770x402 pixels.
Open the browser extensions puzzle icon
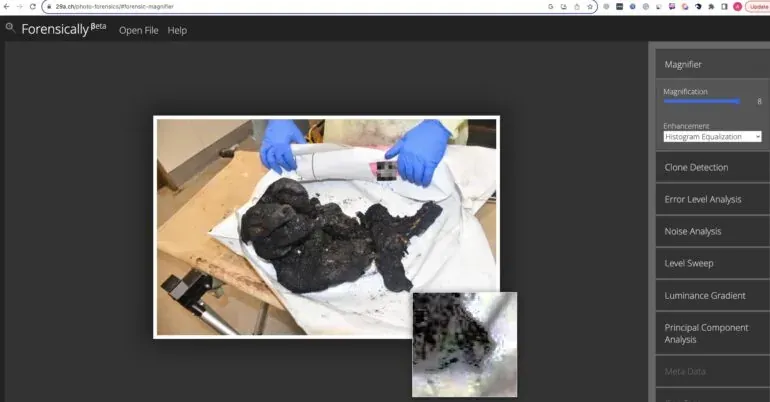[x=711, y=6]
